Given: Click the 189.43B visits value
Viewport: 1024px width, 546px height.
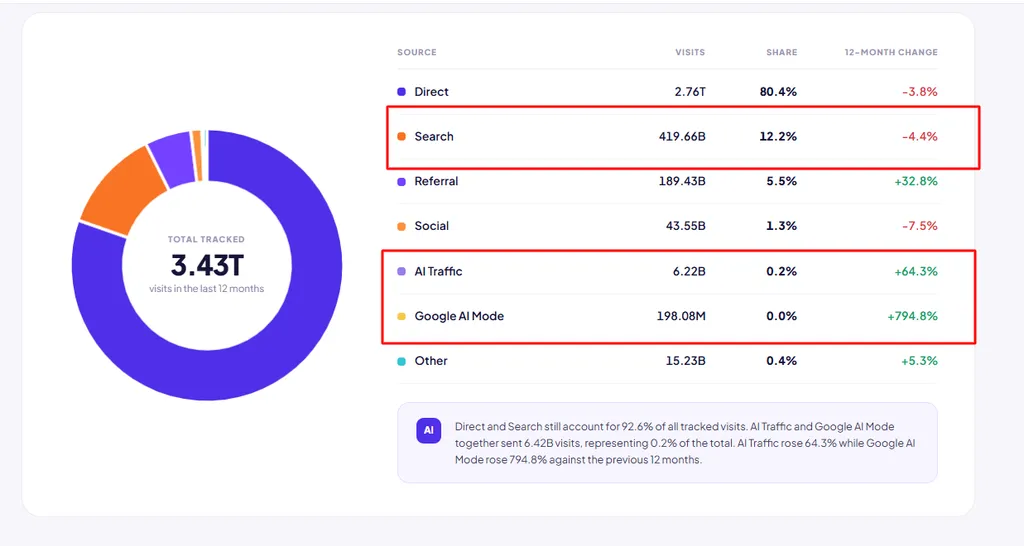Looking at the screenshot, I should tap(682, 182).
